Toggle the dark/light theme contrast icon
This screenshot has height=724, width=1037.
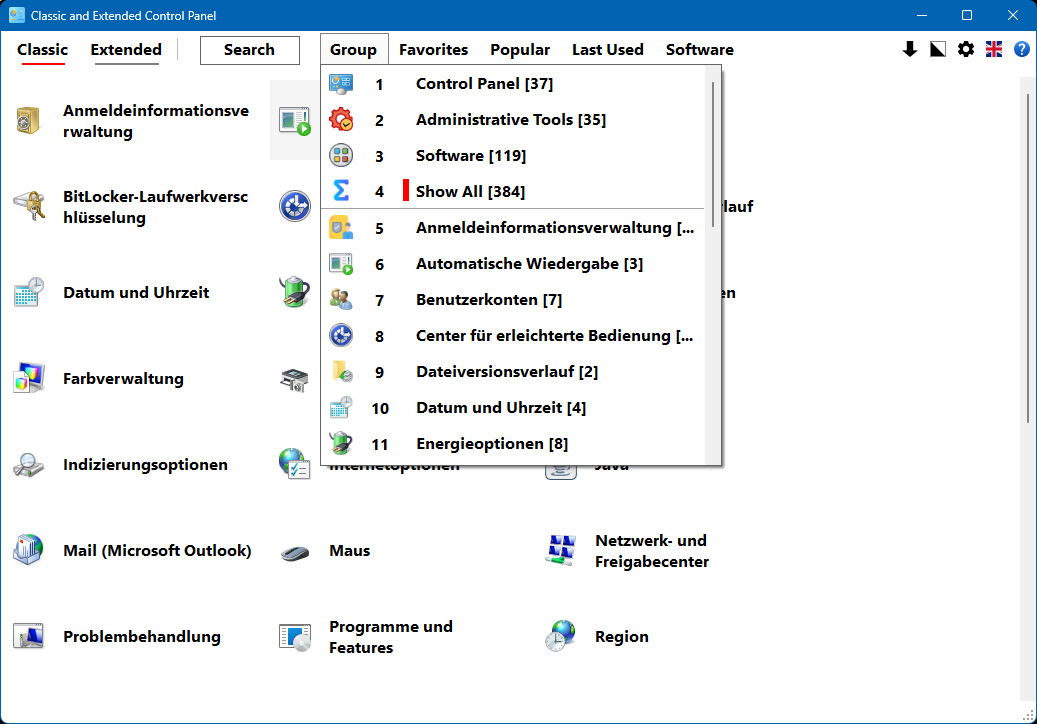click(x=937, y=49)
